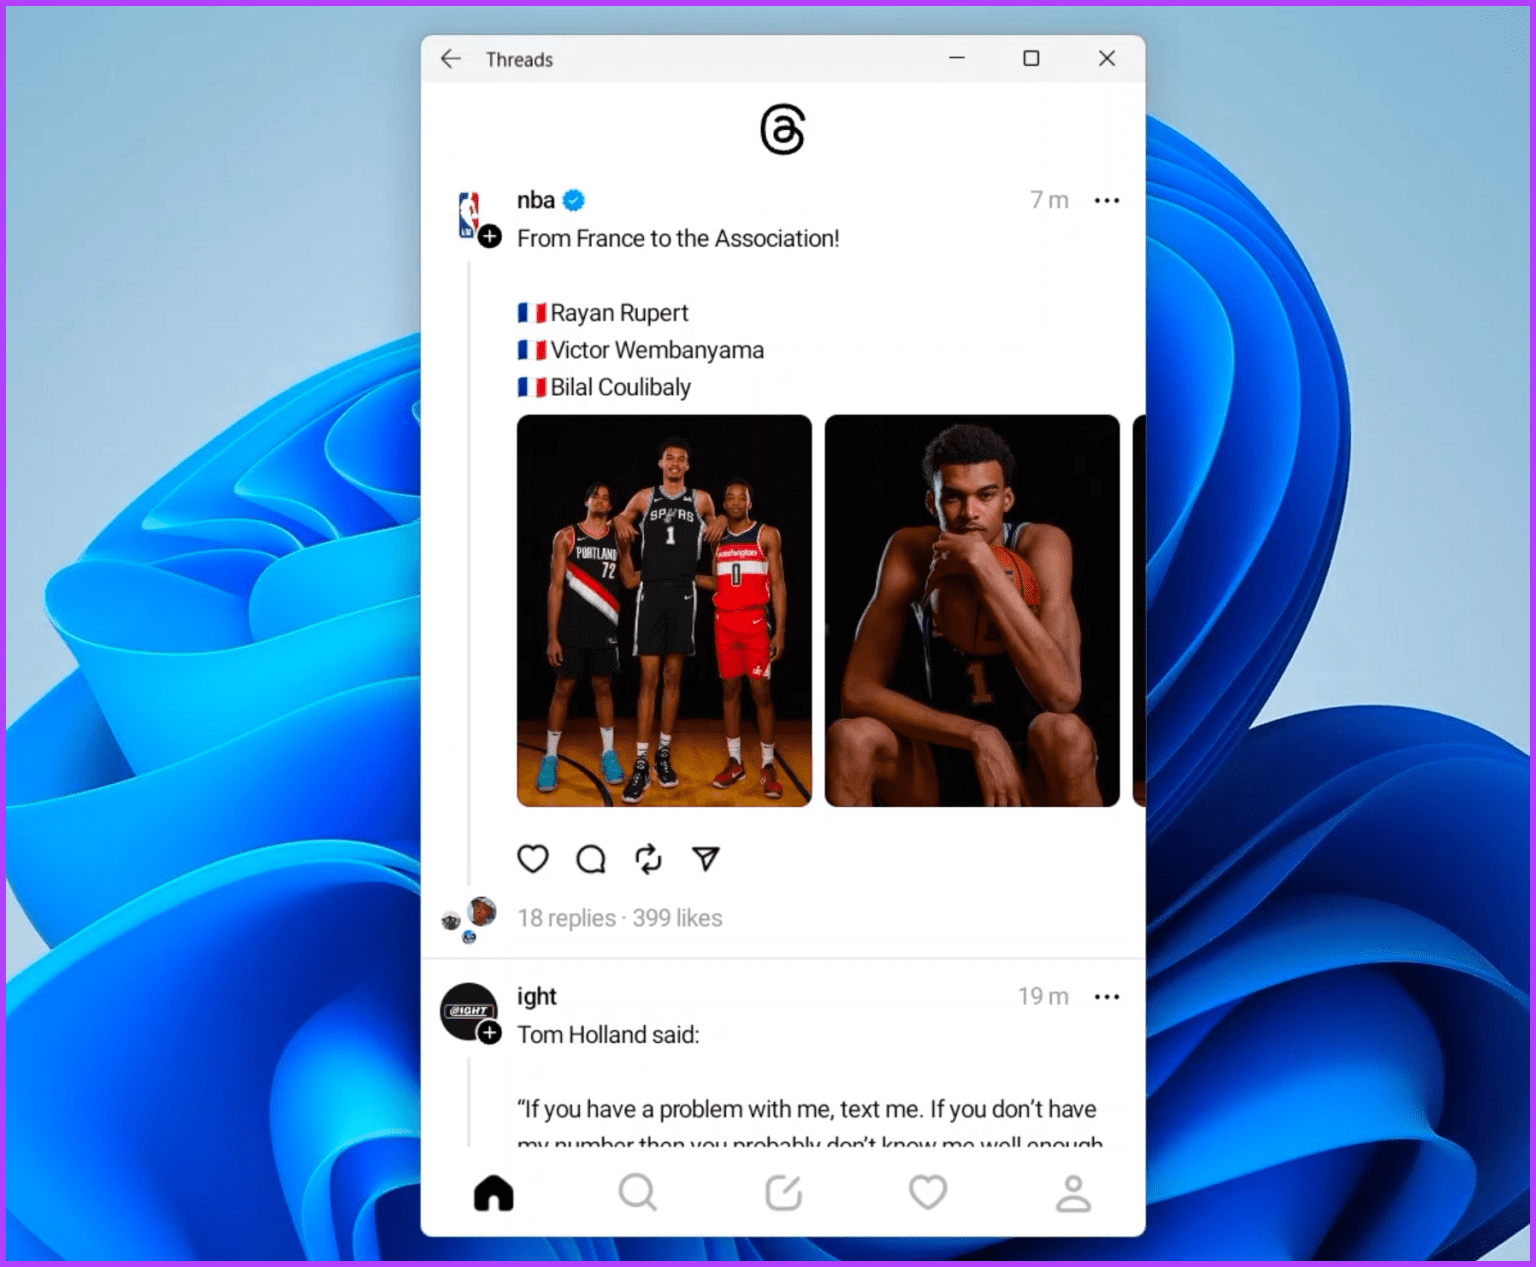This screenshot has height=1267, width=1536.
Task: Click nba's blue verified badge
Action: tap(574, 200)
